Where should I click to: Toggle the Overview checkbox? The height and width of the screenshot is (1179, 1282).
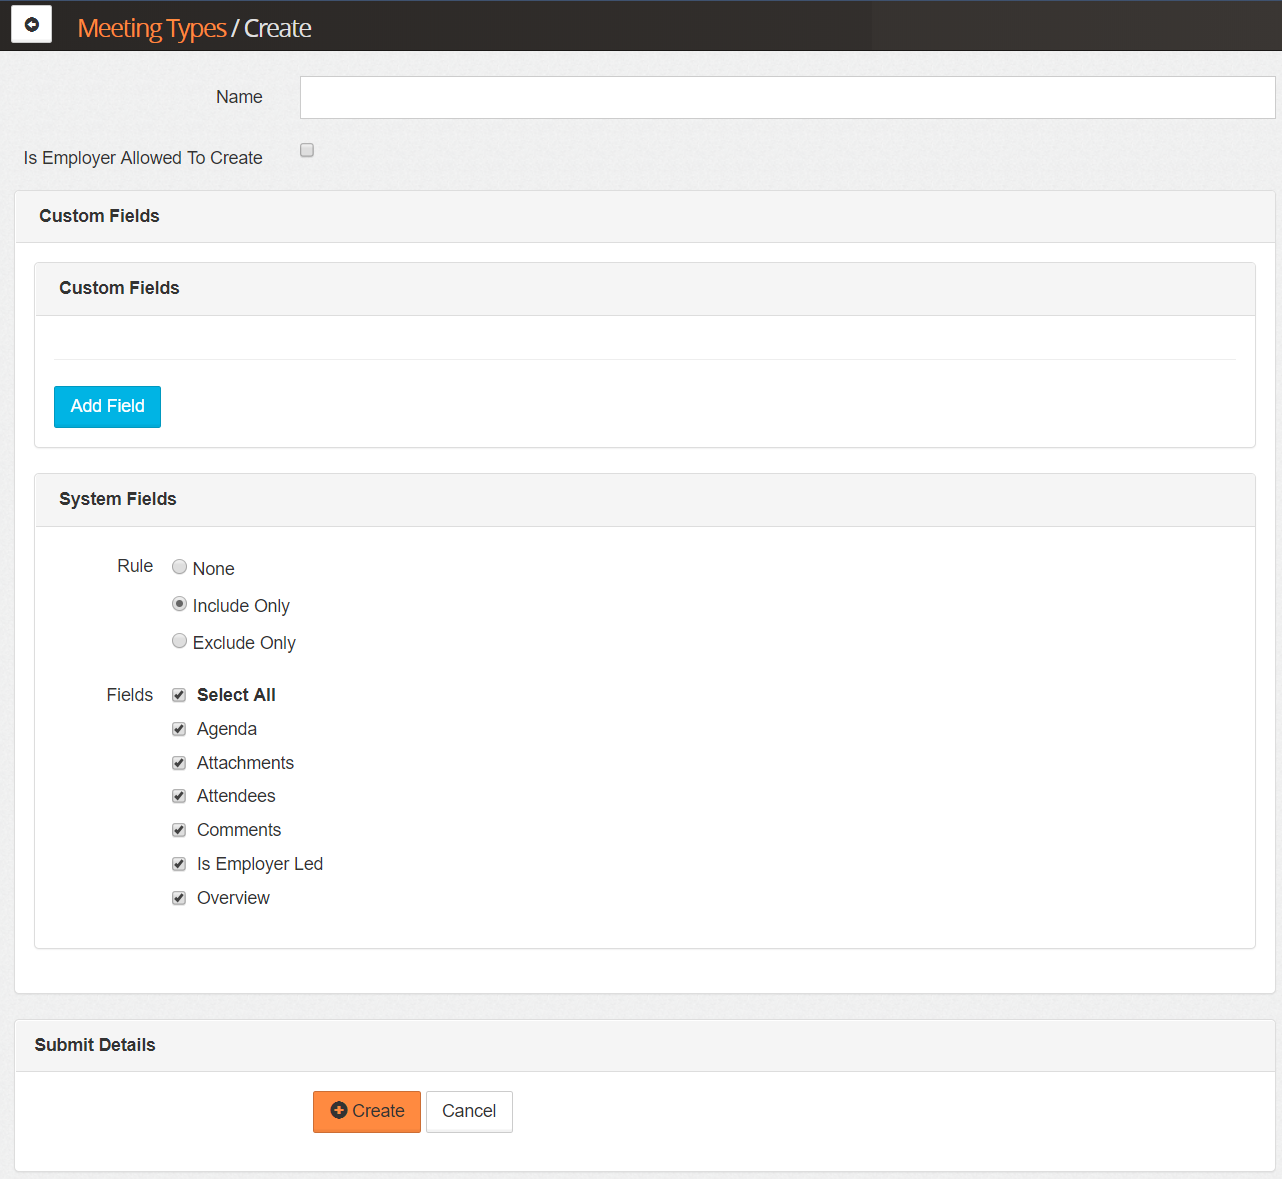[x=179, y=898]
